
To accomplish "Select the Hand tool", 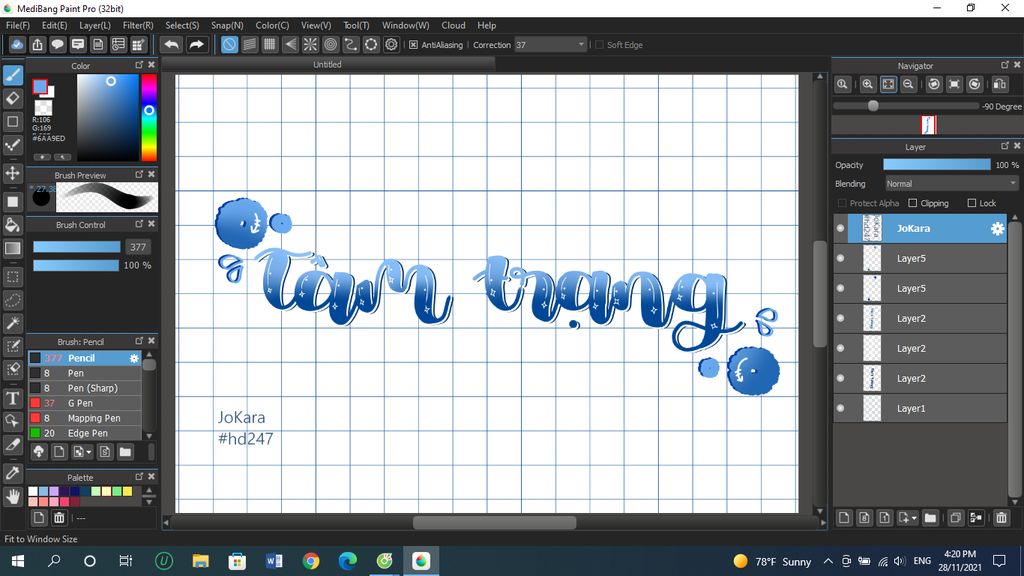I will click(13, 496).
